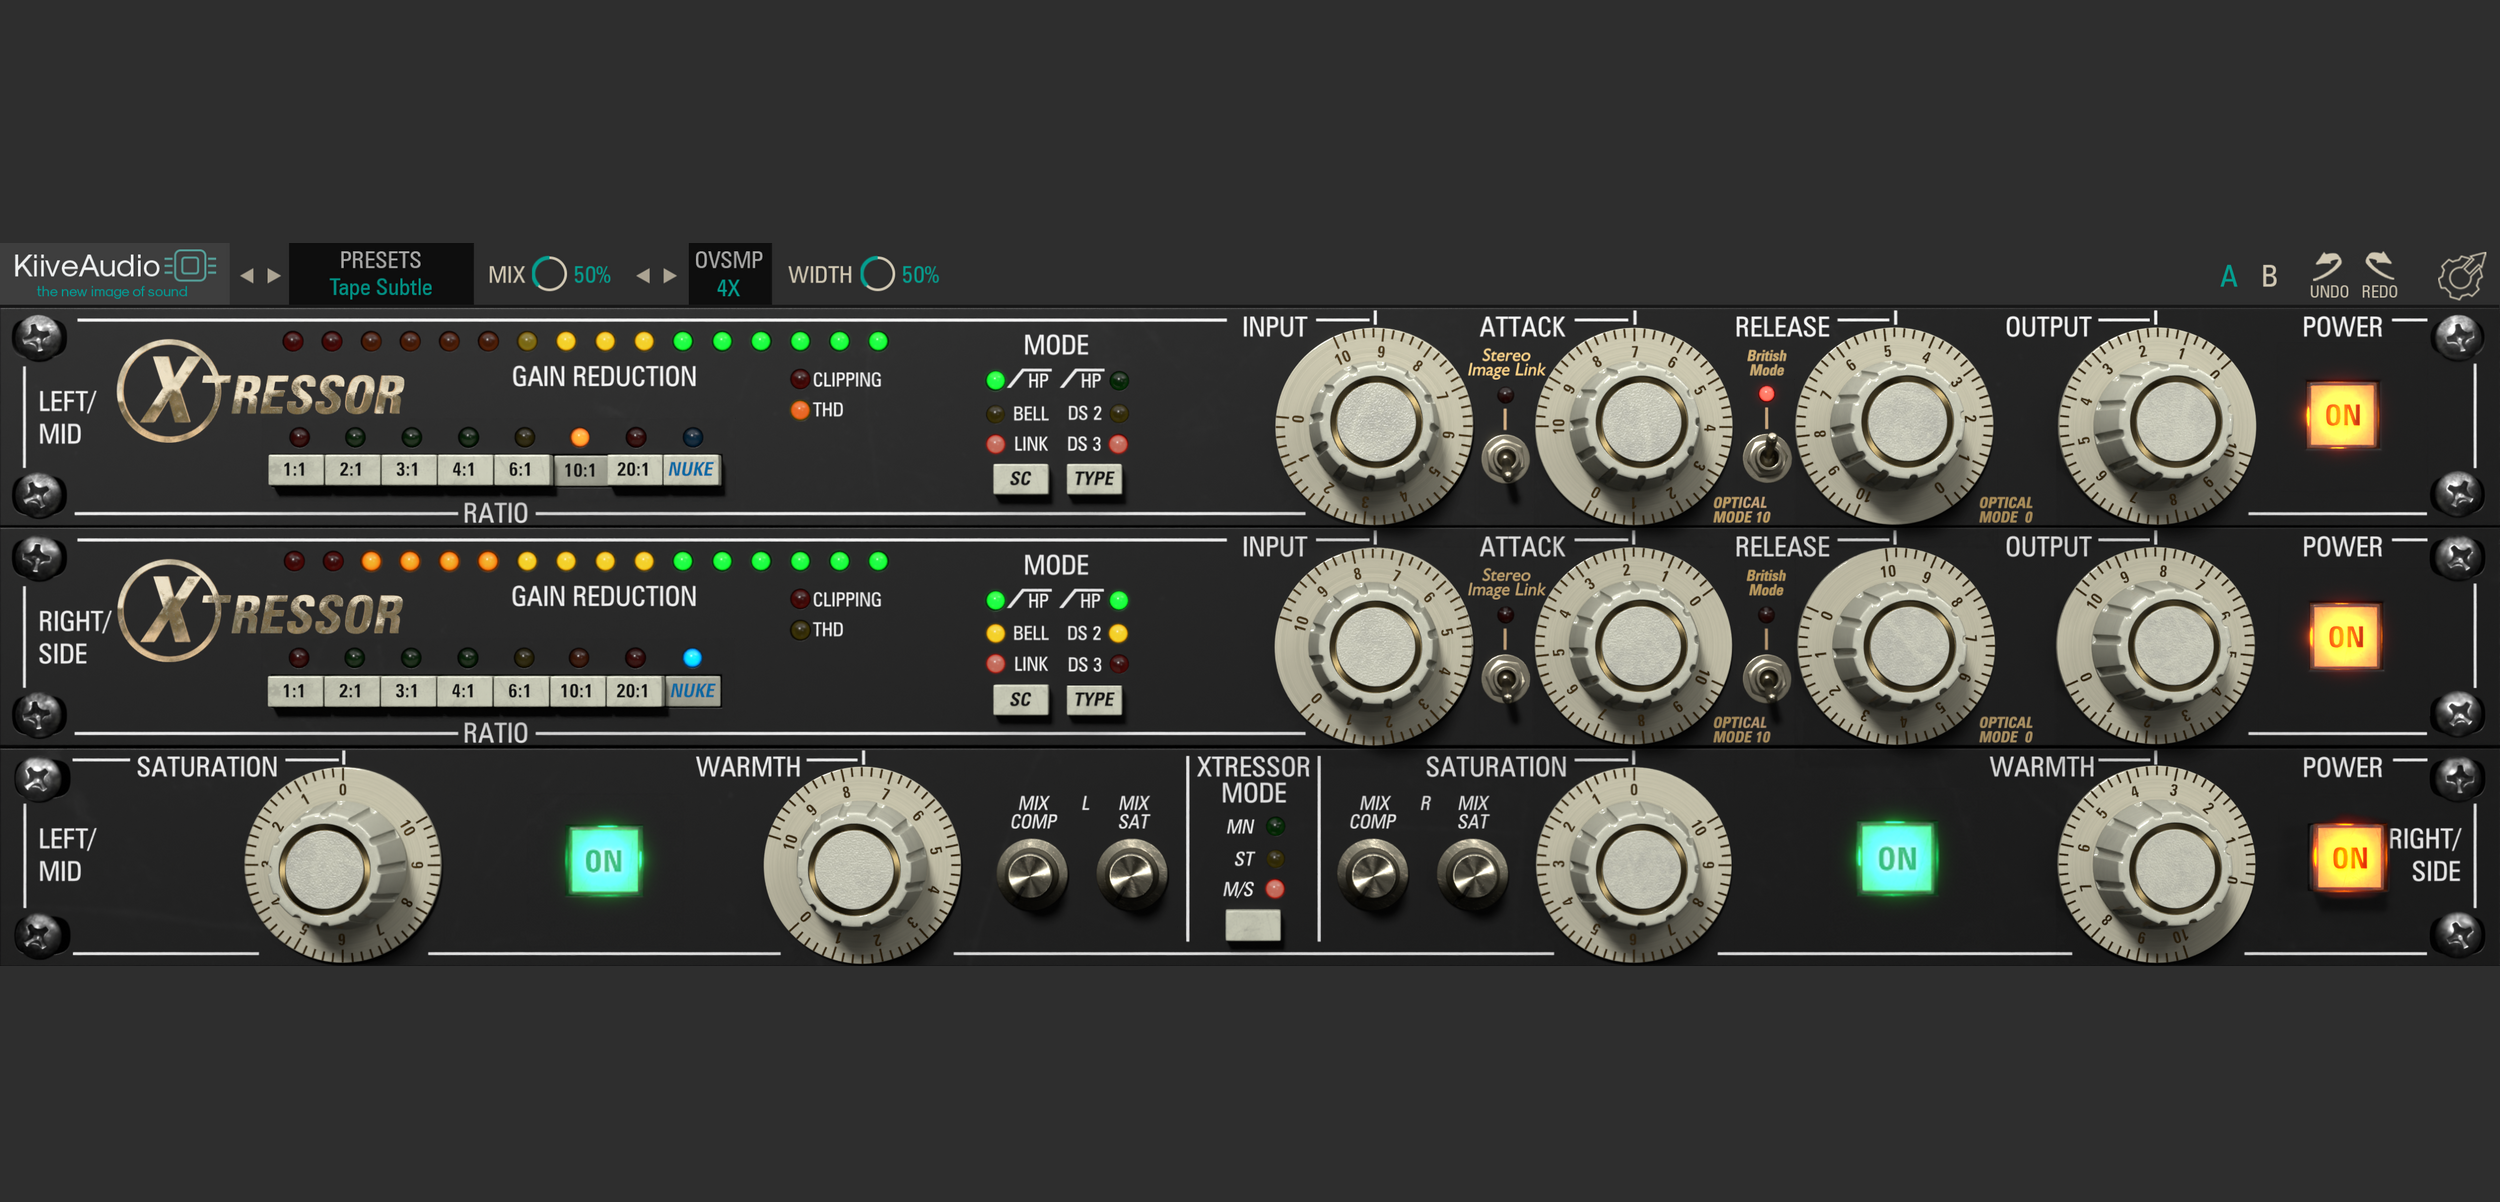Click the Left/Mid WARMTH knob
The image size is (2500, 1202).
(x=863, y=866)
